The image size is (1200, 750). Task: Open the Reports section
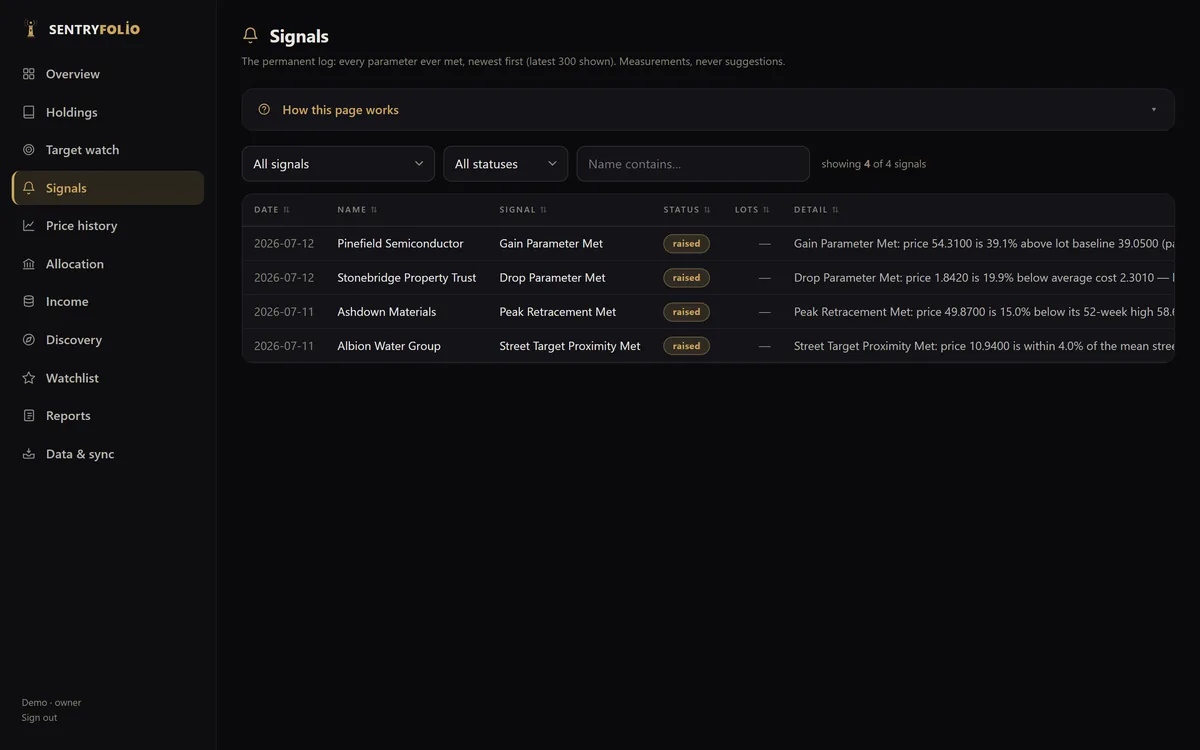[x=108, y=416]
